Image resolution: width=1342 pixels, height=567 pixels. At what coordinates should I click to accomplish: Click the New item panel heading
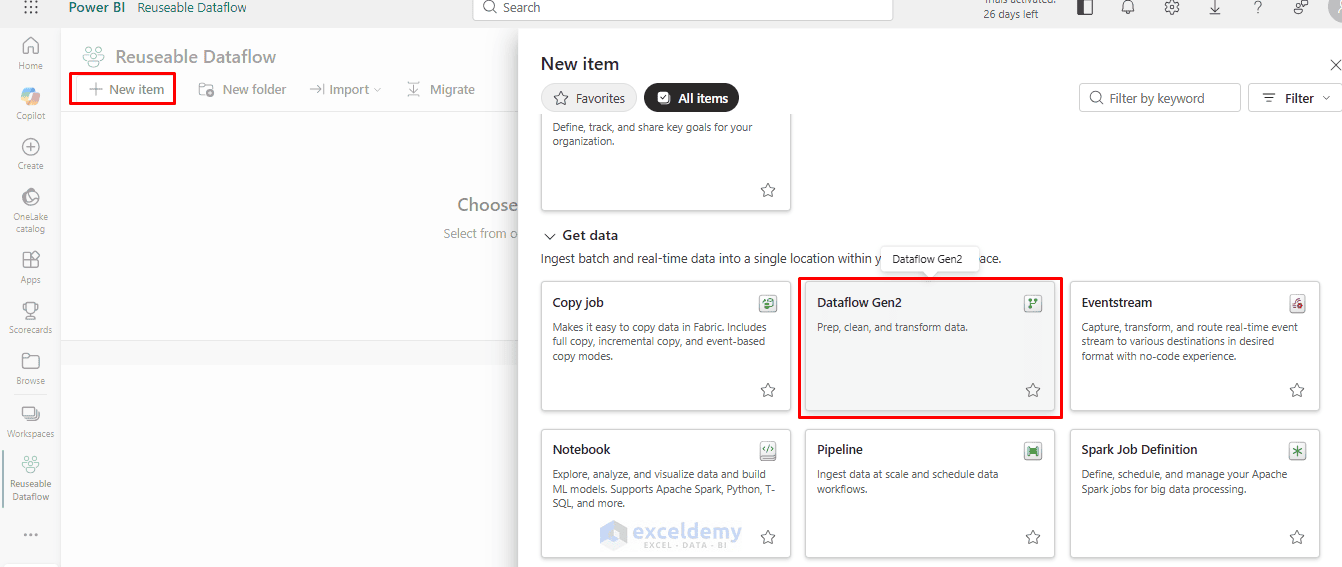tap(580, 64)
